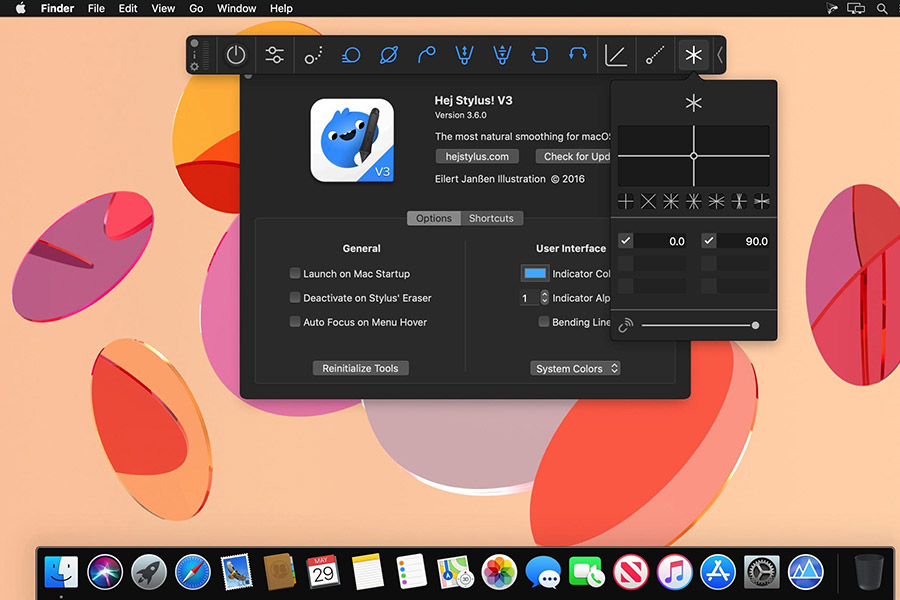Open System Preferences from the Dock

tap(762, 572)
